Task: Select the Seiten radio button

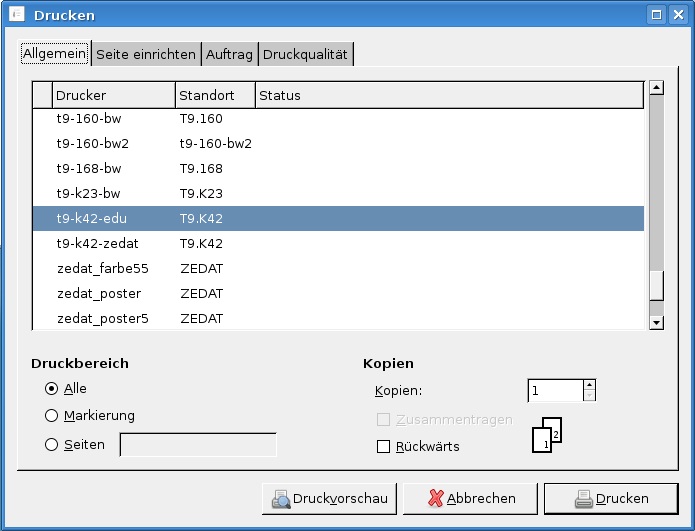Action: pyautogui.click(x=52, y=445)
